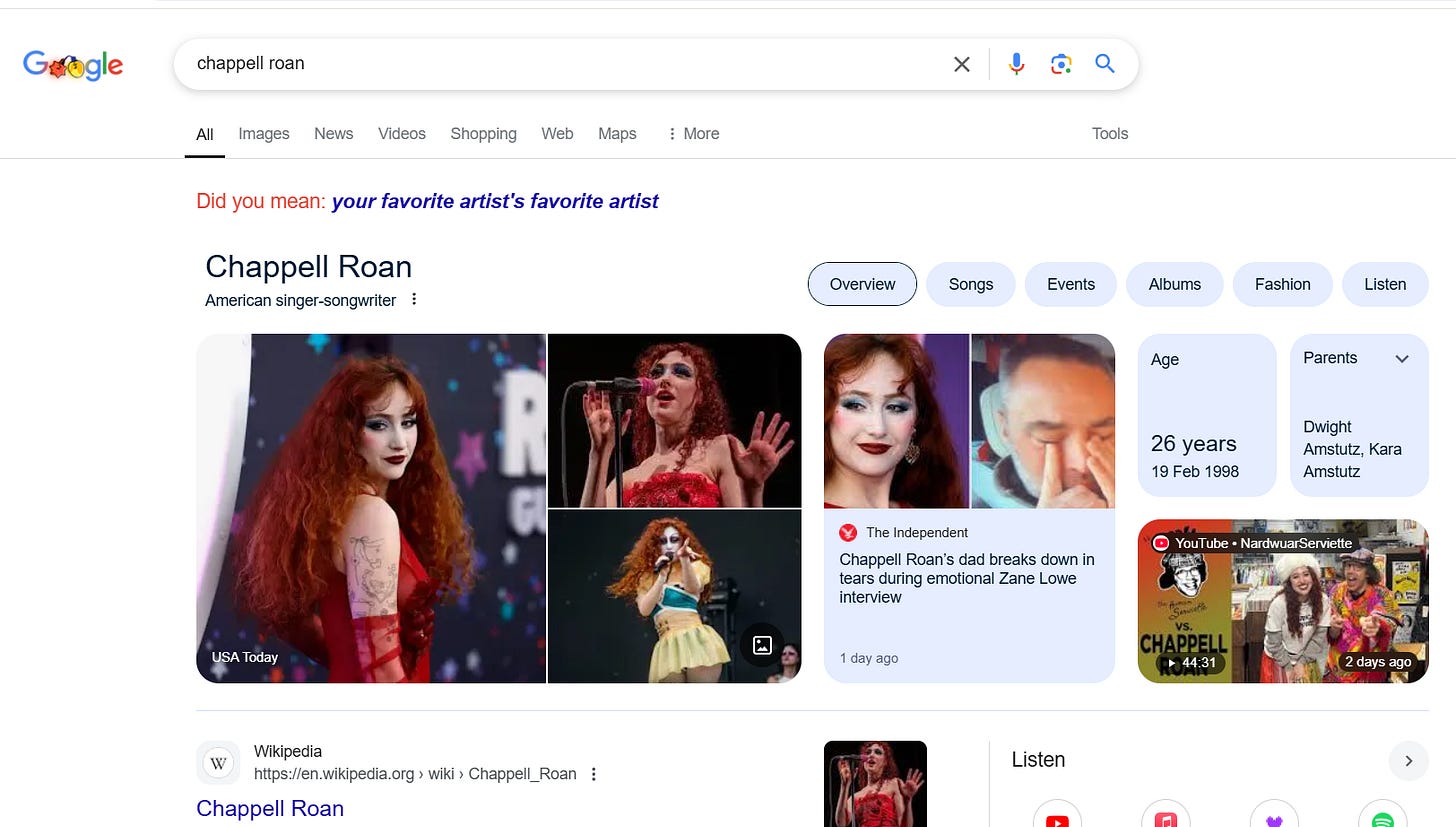Open the purple music service icon

pyautogui.click(x=1274, y=814)
